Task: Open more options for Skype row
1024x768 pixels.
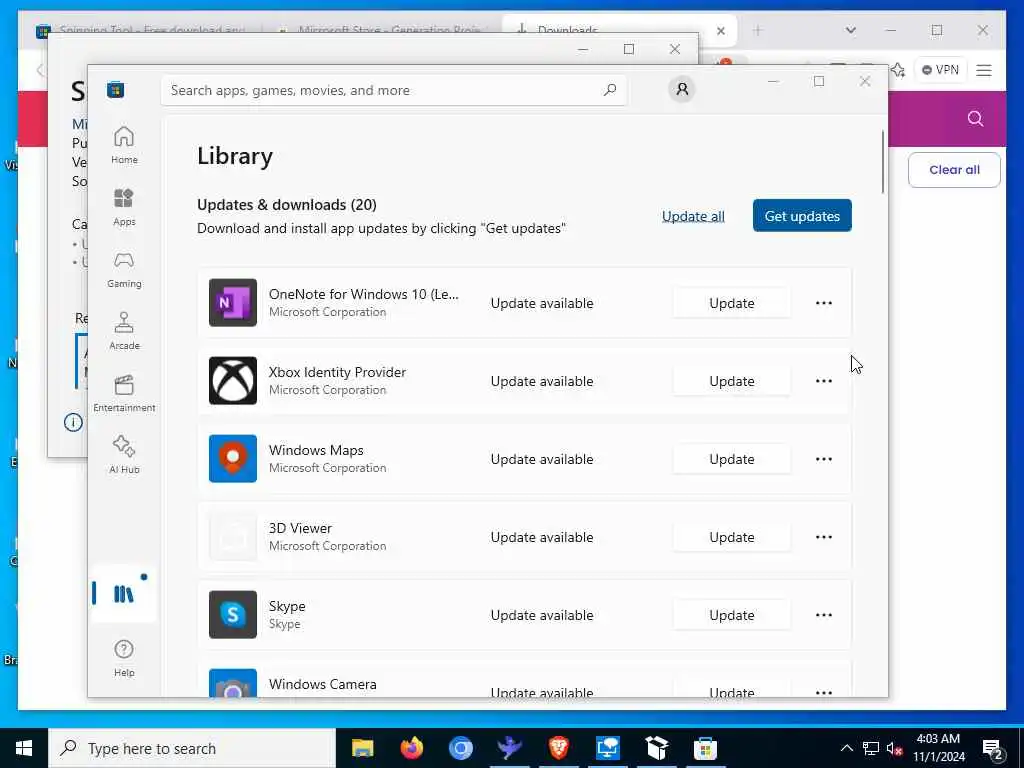Action: pyautogui.click(x=824, y=615)
